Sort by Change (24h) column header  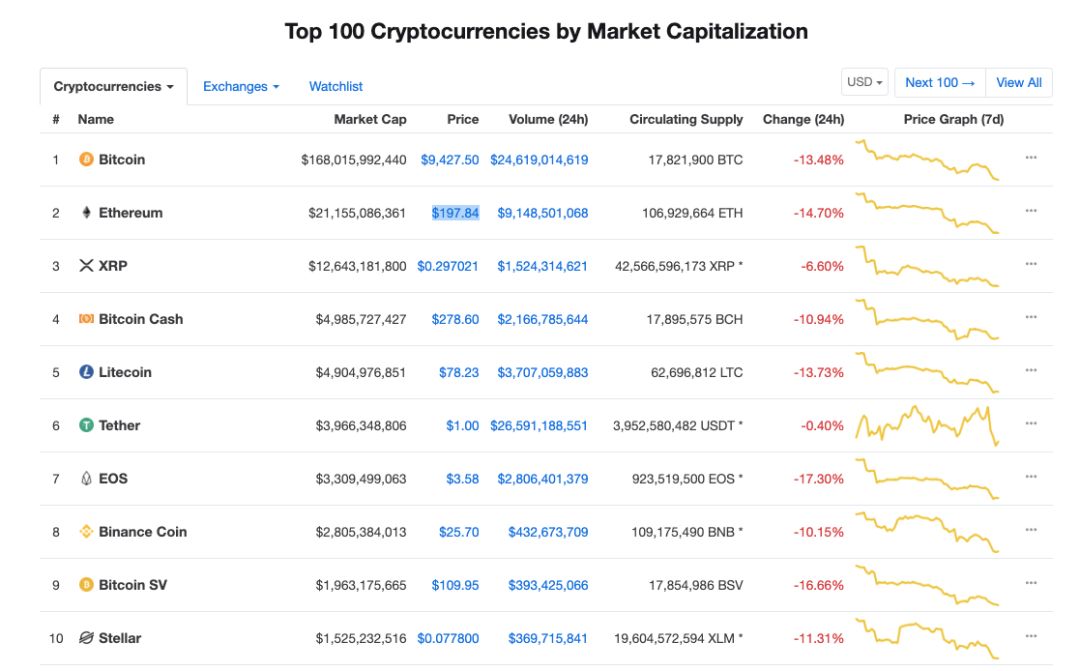pos(803,119)
